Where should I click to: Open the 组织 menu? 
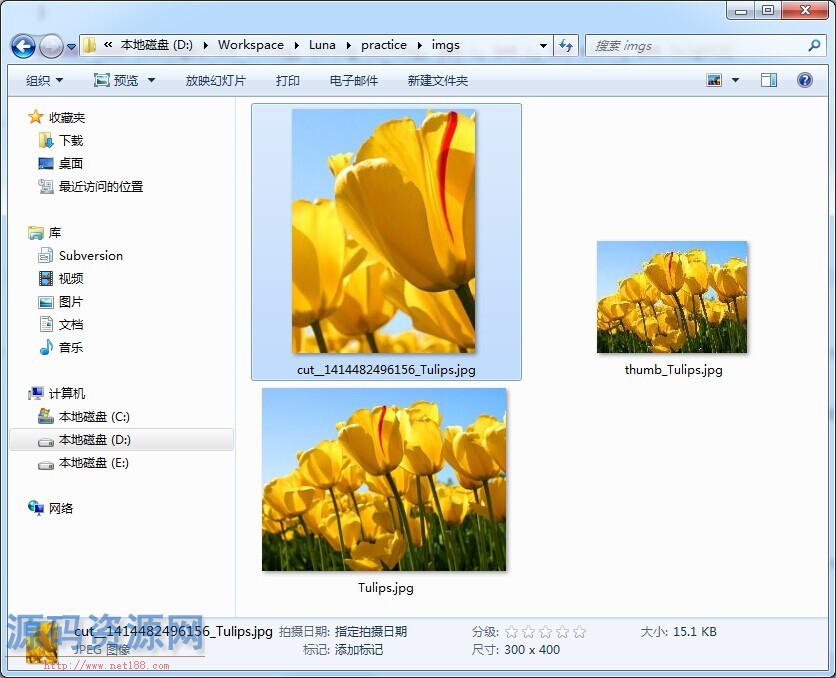[x=44, y=80]
